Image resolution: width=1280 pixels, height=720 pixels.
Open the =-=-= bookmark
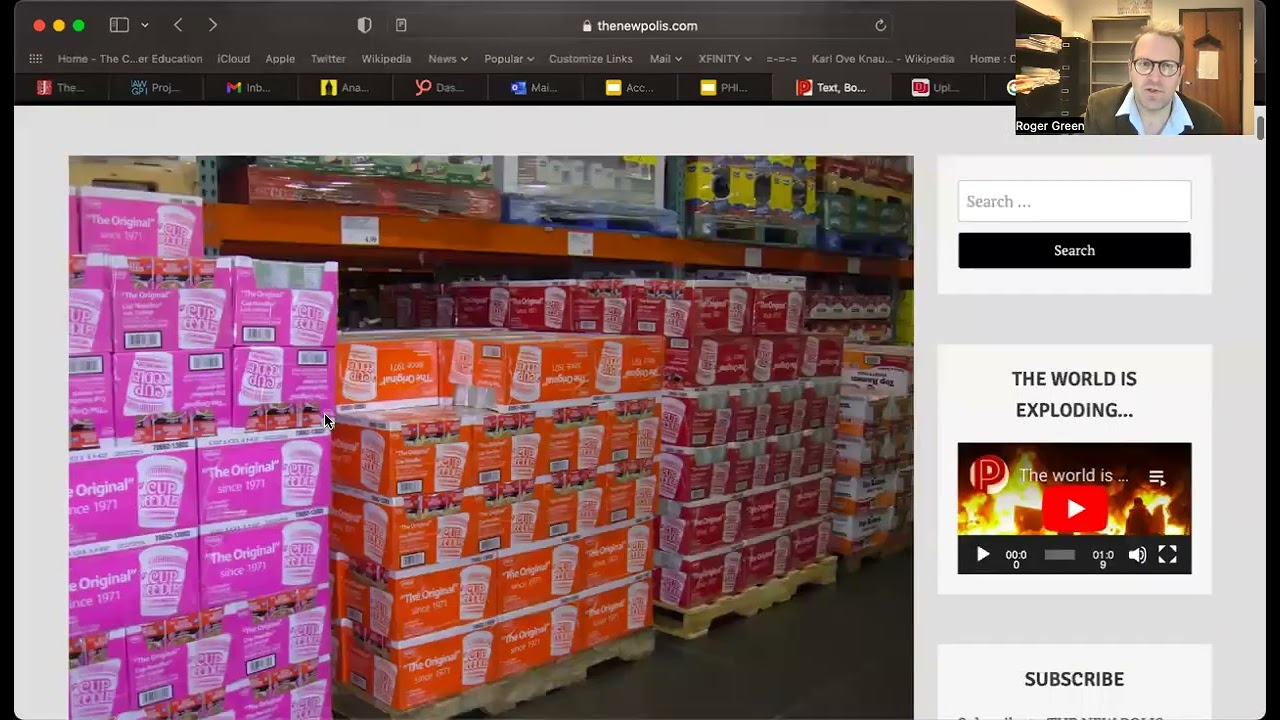(x=782, y=59)
